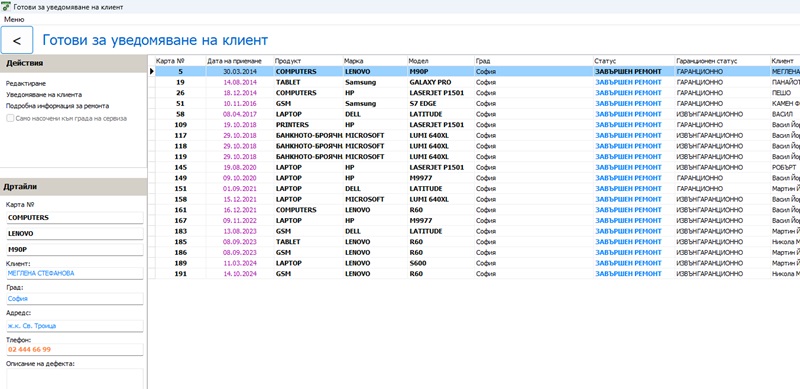800x389 pixels.
Task: Click the date 14.08.2014 cell
Action: click(x=240, y=82)
